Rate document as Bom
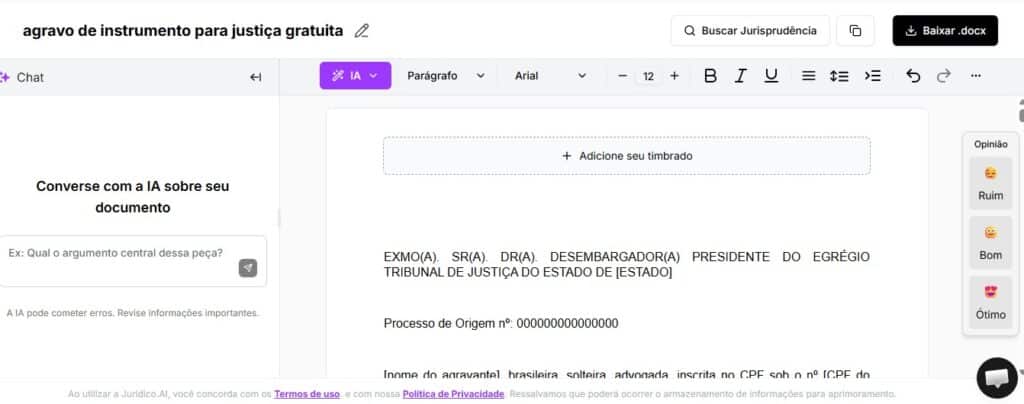This screenshot has width=1024, height=404. click(x=990, y=243)
